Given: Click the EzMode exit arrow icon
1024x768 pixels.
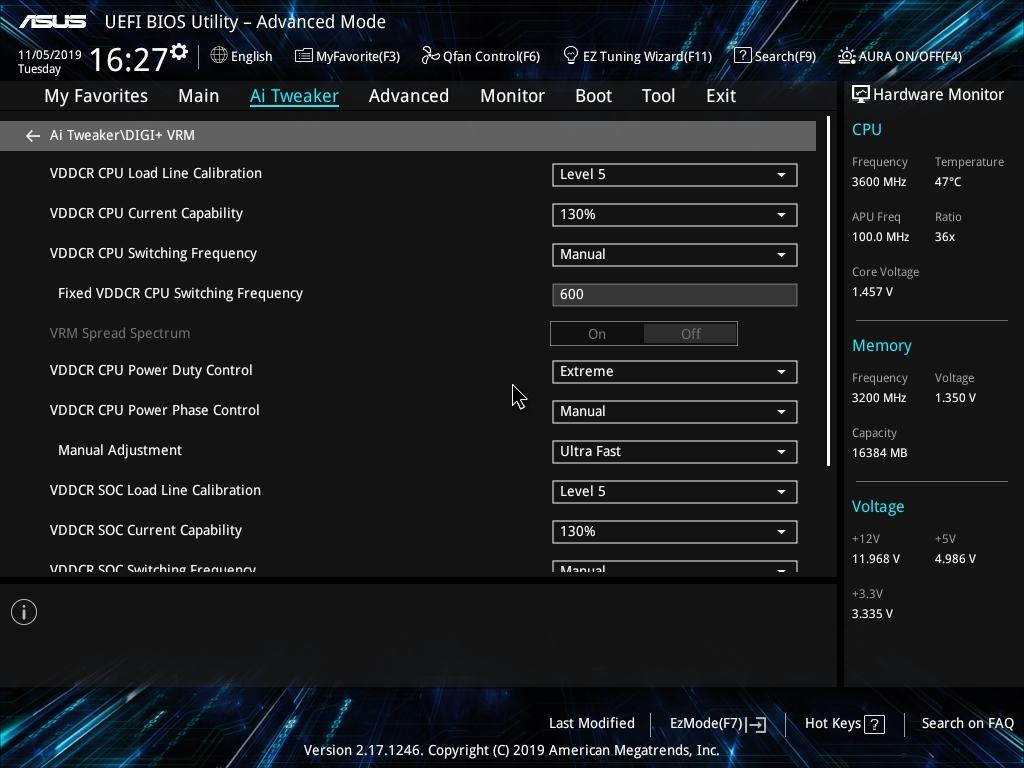Looking at the screenshot, I should (756, 724).
